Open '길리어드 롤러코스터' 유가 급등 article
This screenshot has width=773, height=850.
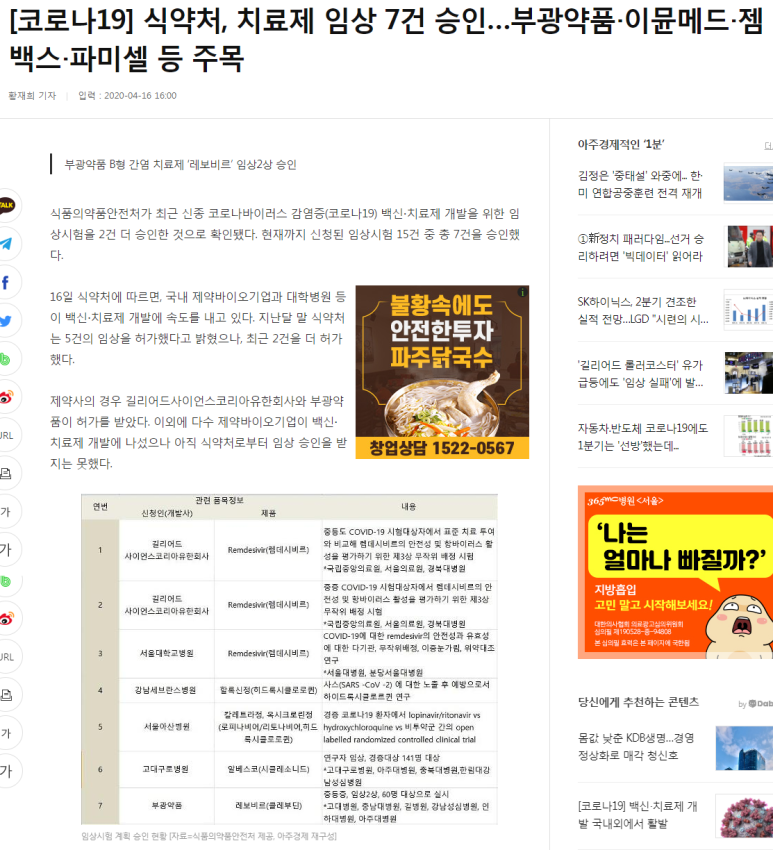pyautogui.click(x=640, y=374)
